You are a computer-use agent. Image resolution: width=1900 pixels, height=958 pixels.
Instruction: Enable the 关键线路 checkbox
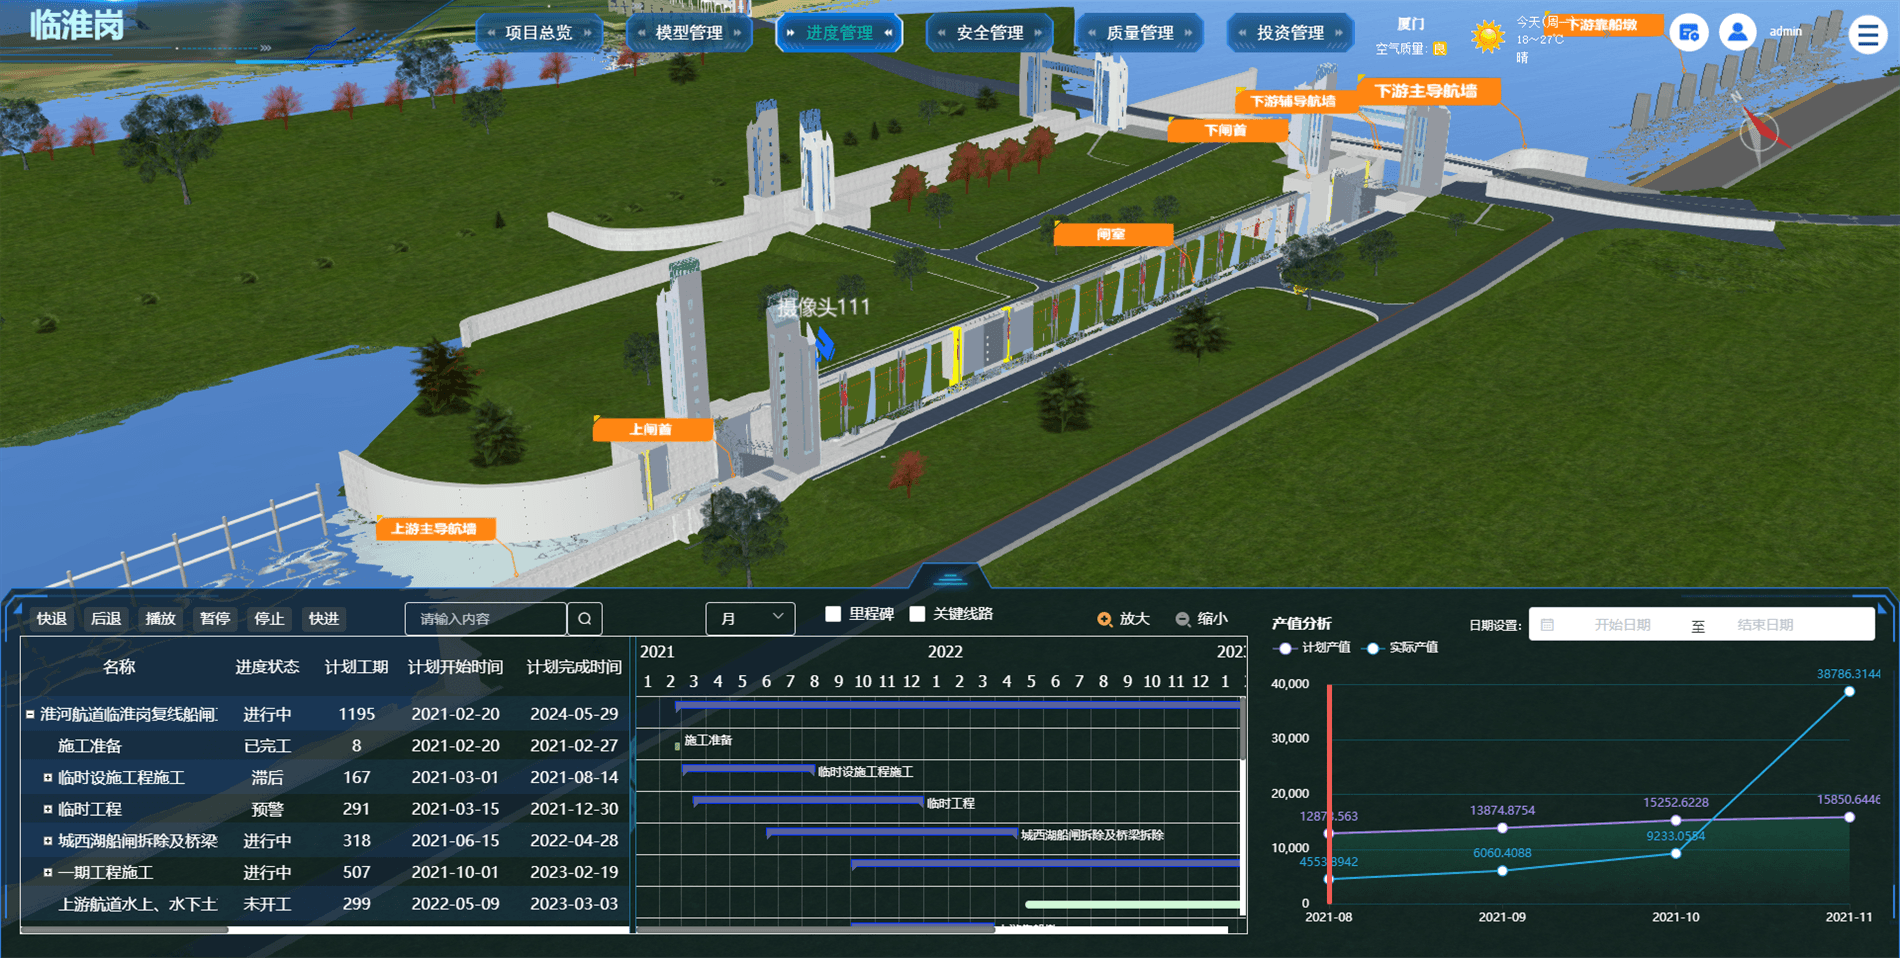[x=917, y=614]
